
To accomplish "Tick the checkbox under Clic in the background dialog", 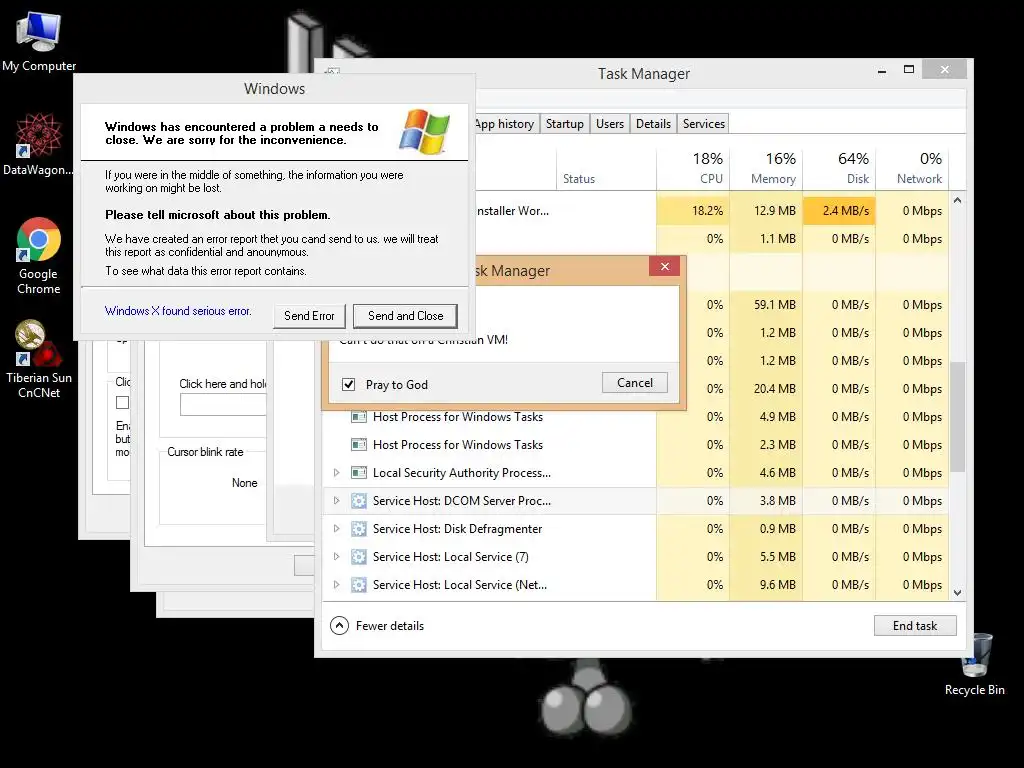I will click(x=122, y=402).
